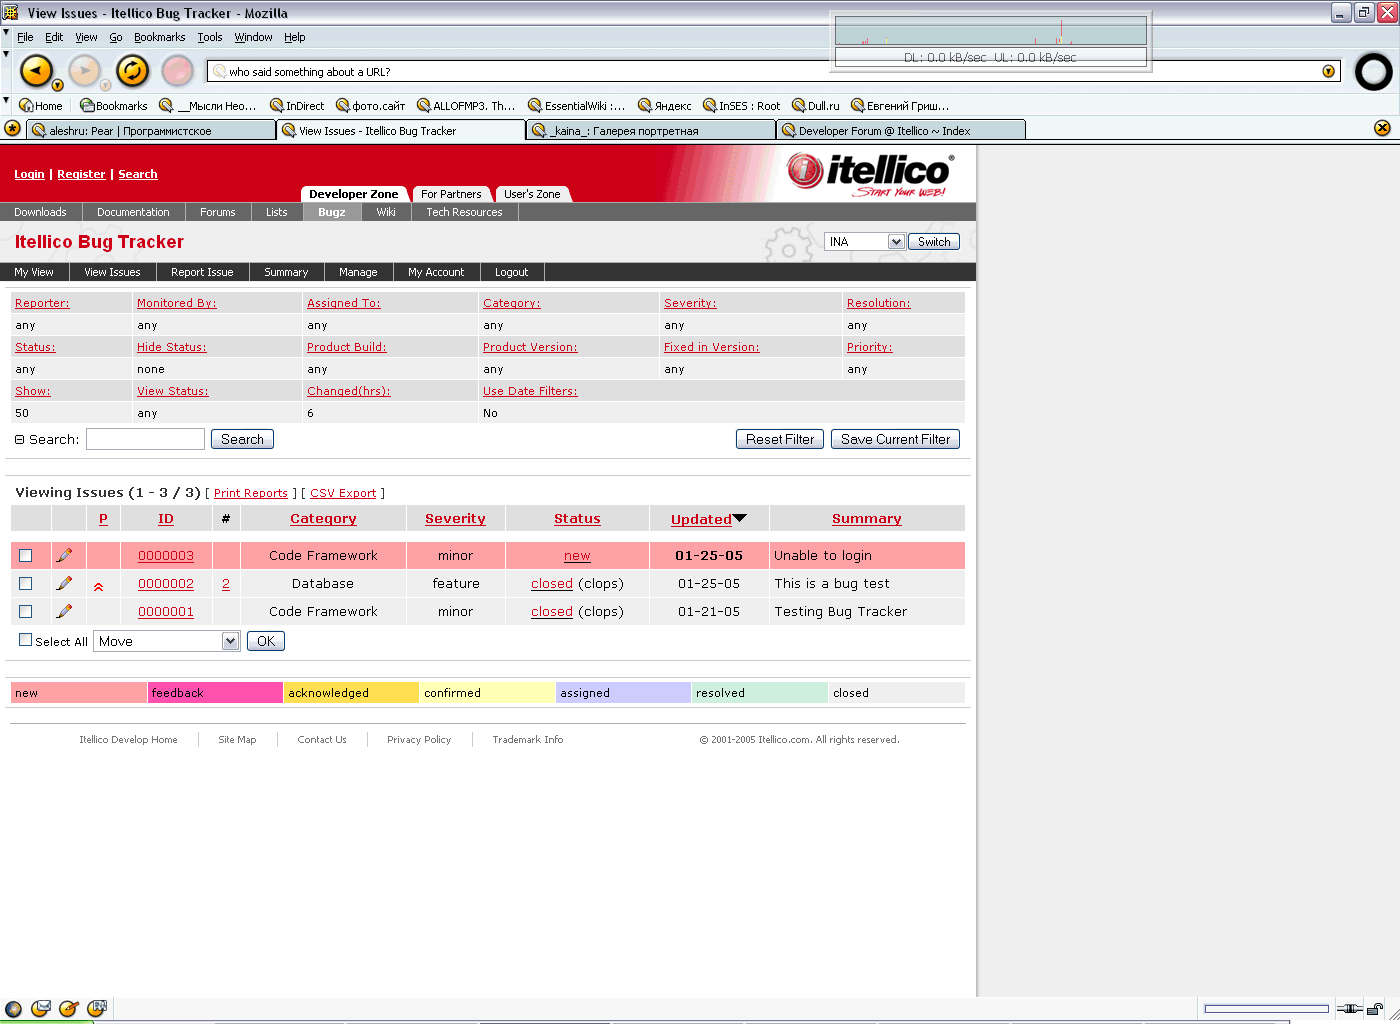
Task: Open the Move action dropdown
Action: [x=167, y=641]
